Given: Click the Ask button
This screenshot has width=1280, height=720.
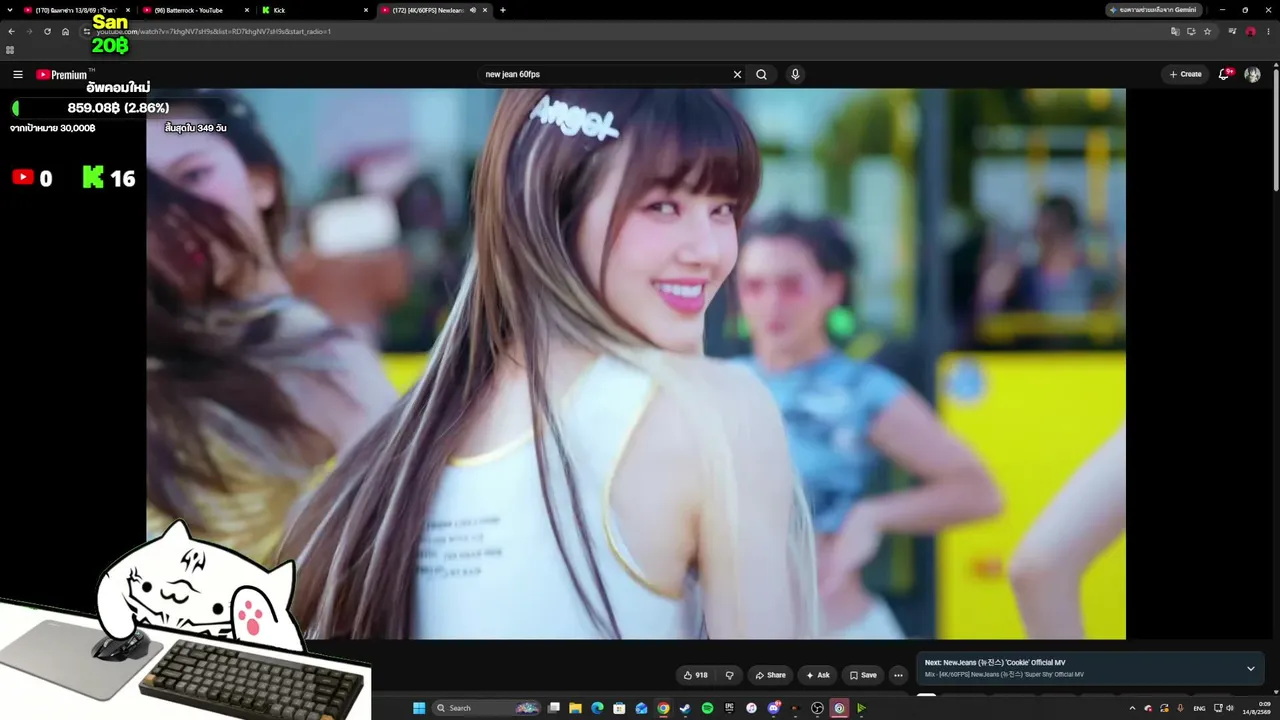Looking at the screenshot, I should 817,675.
